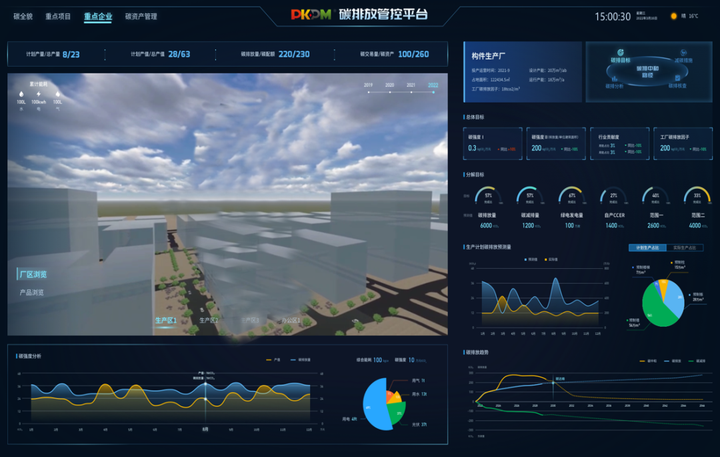Switch to the 碳全貌 tab
This screenshot has width=720, height=457.
click(x=23, y=17)
